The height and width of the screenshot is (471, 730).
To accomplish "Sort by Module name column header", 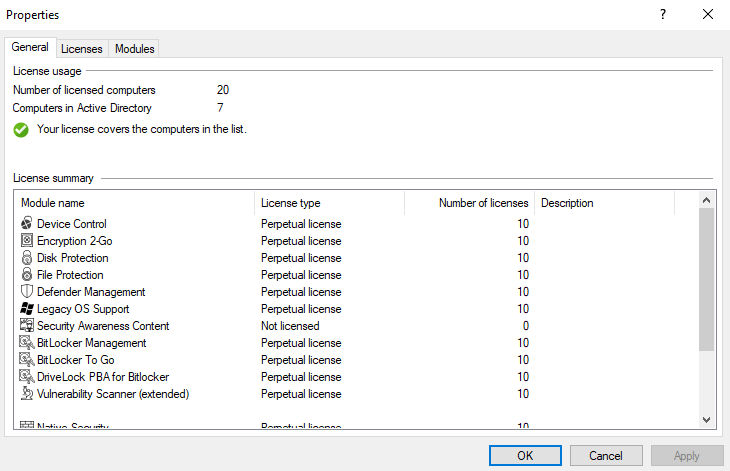I will coord(135,203).
